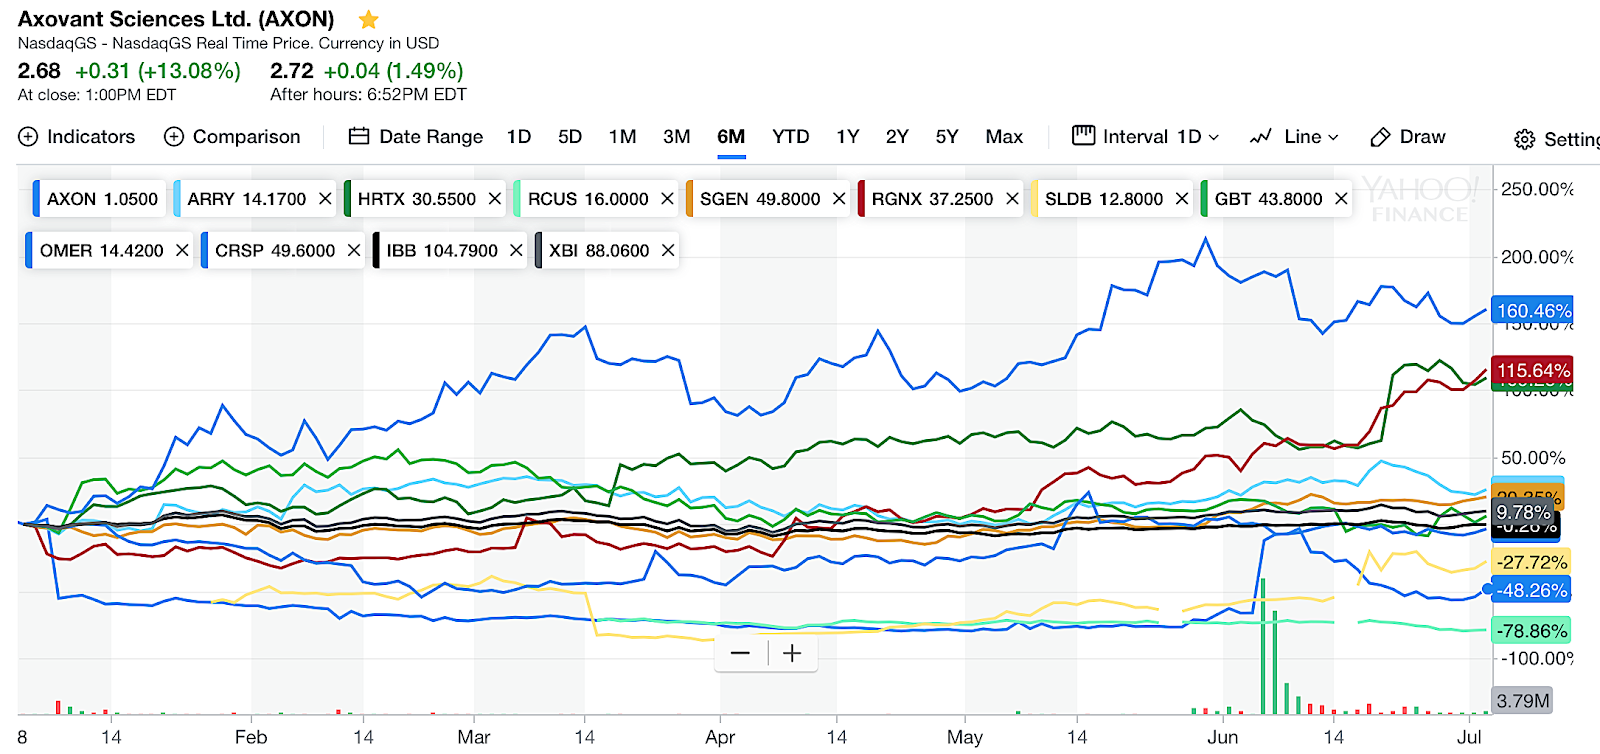Screen dimensions: 1600x754
Task: Remove SLDB comparison with its X
Action: coord(1182,199)
